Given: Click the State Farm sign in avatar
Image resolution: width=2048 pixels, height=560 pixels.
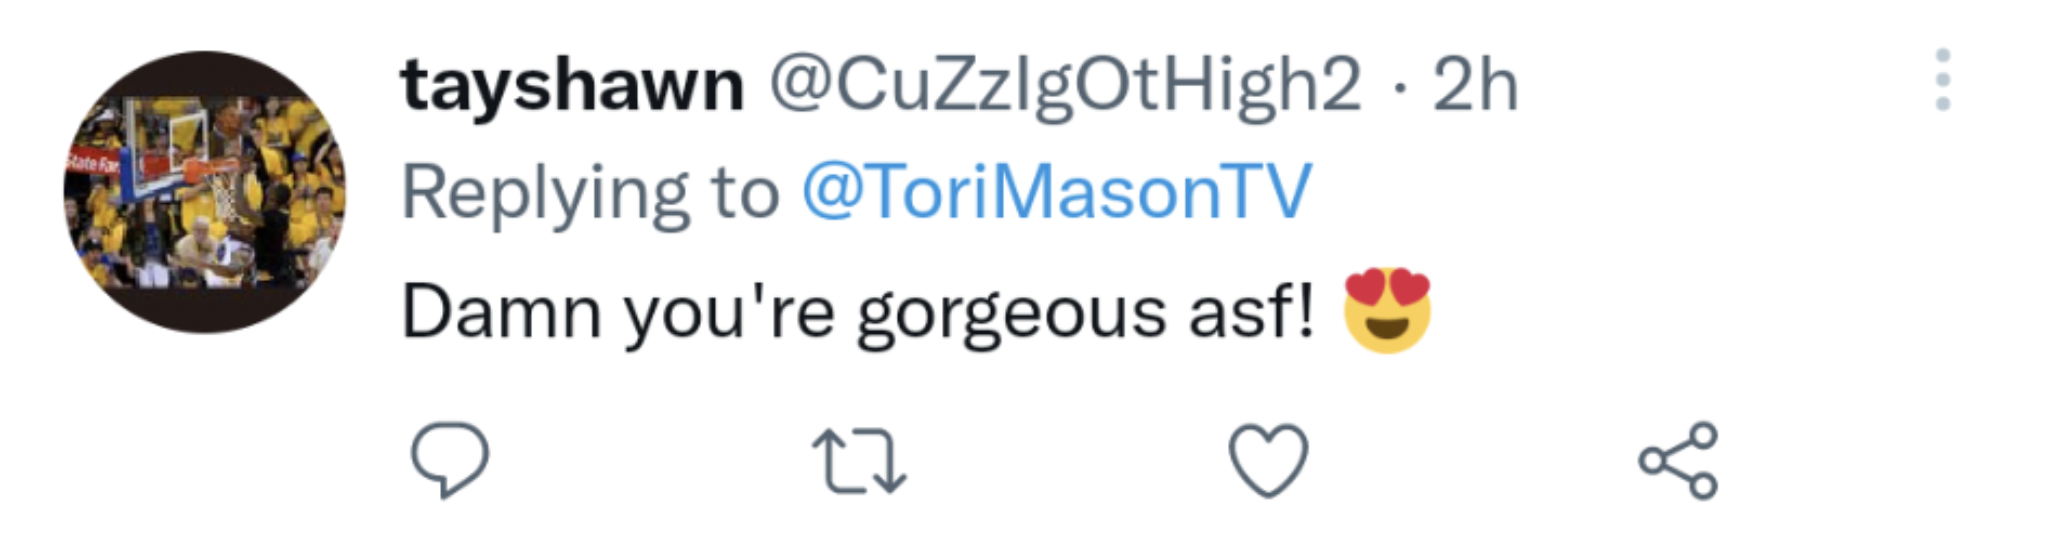Looking at the screenshot, I should coord(93,163).
